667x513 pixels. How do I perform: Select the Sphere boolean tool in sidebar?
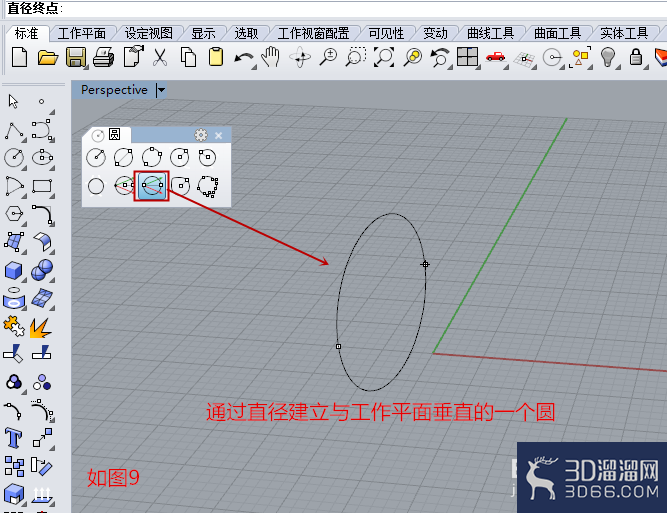(42, 270)
